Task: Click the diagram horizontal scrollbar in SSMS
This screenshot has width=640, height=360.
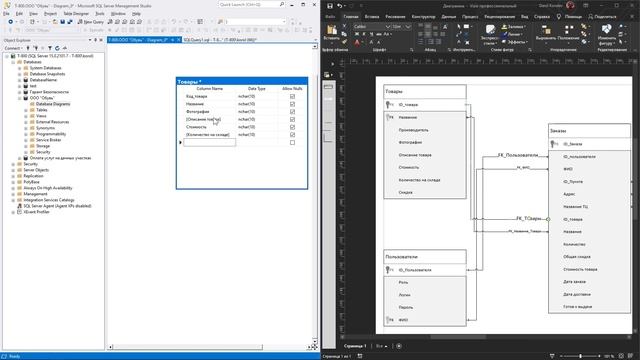Action: (x=187, y=347)
